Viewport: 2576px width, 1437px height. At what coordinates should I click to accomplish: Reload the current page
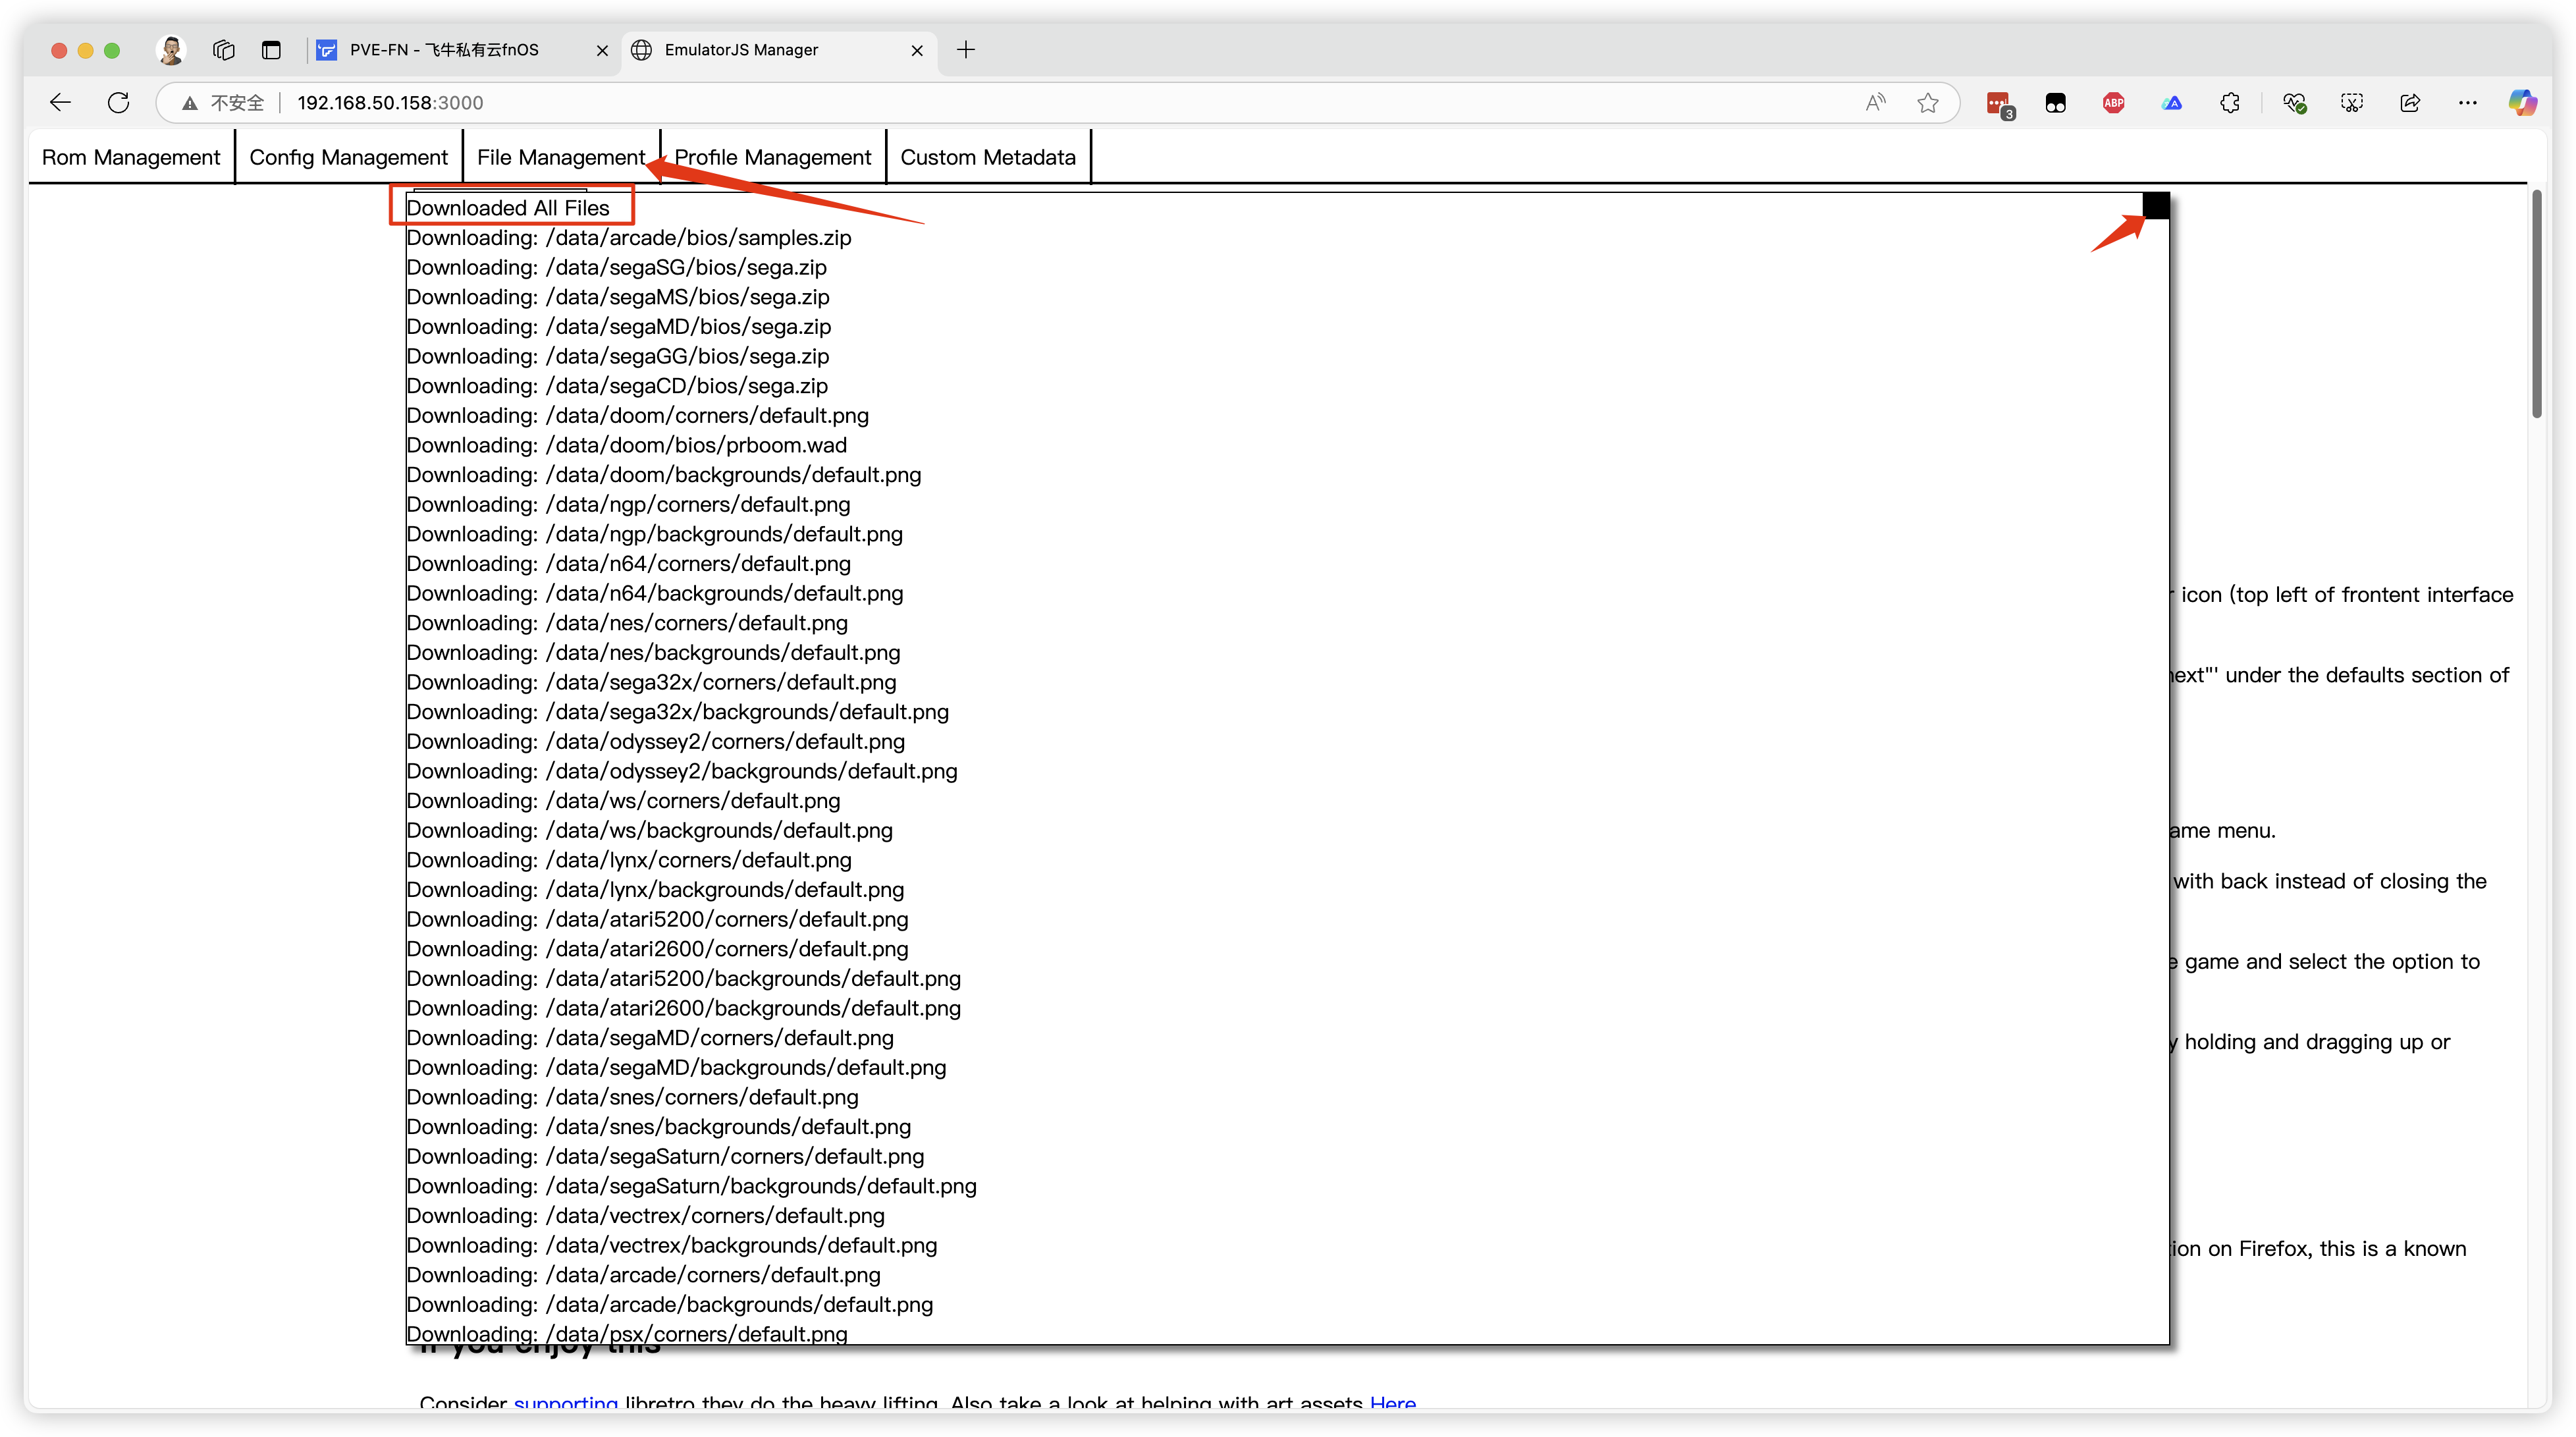click(118, 102)
